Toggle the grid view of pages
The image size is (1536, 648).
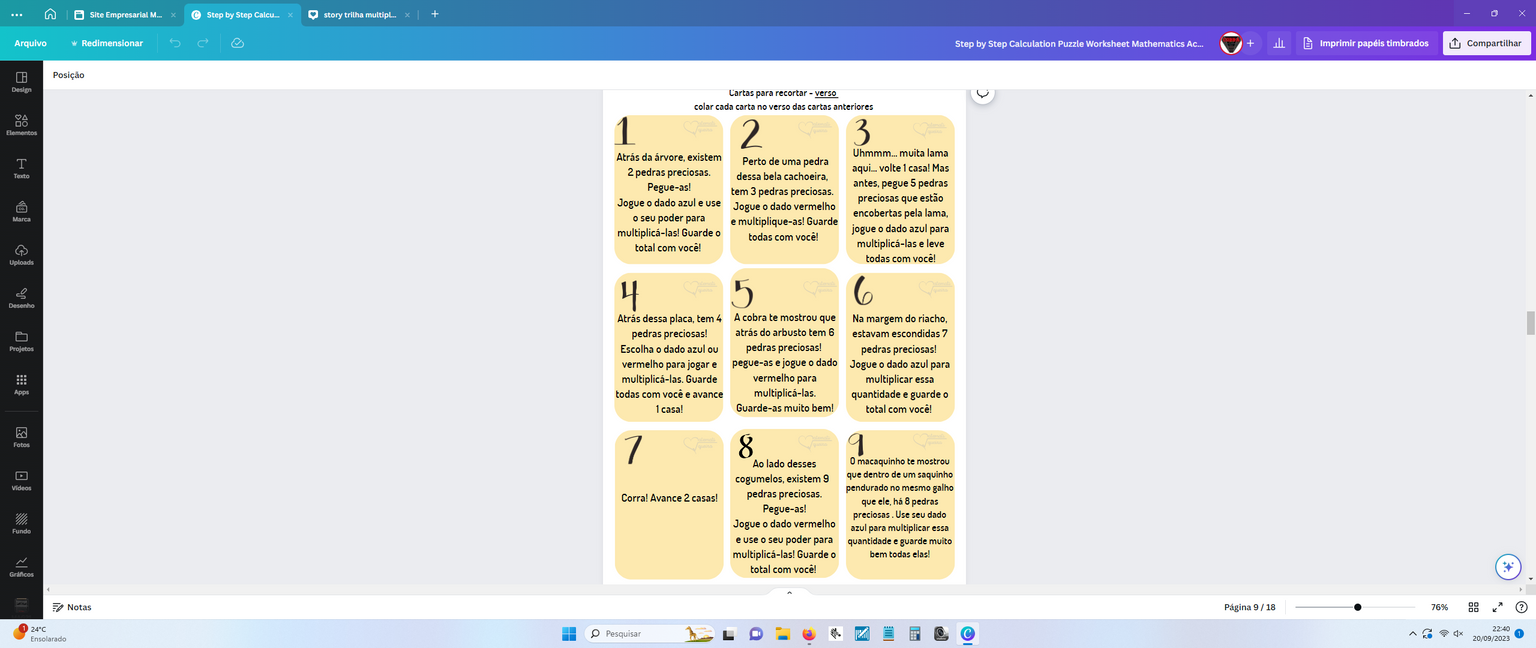click(x=1473, y=607)
